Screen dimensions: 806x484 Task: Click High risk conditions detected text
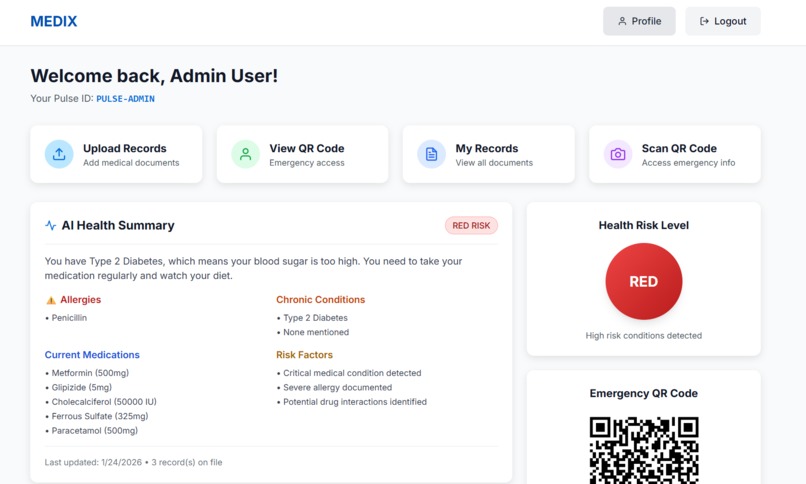pos(644,336)
